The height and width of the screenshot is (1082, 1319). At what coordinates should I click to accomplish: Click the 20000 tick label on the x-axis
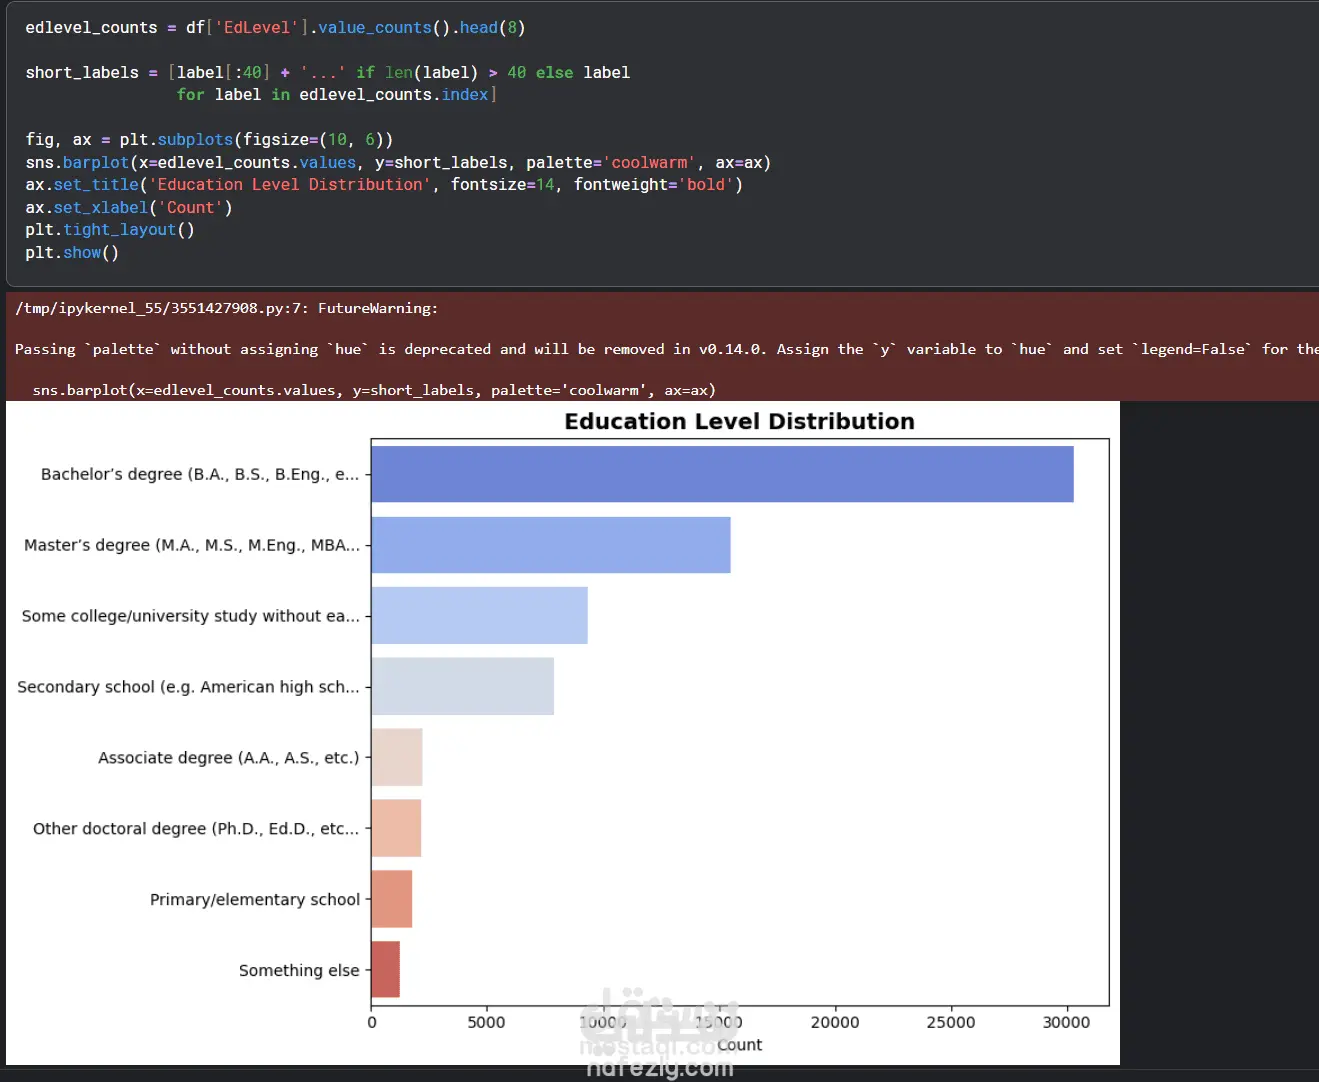click(x=835, y=1022)
